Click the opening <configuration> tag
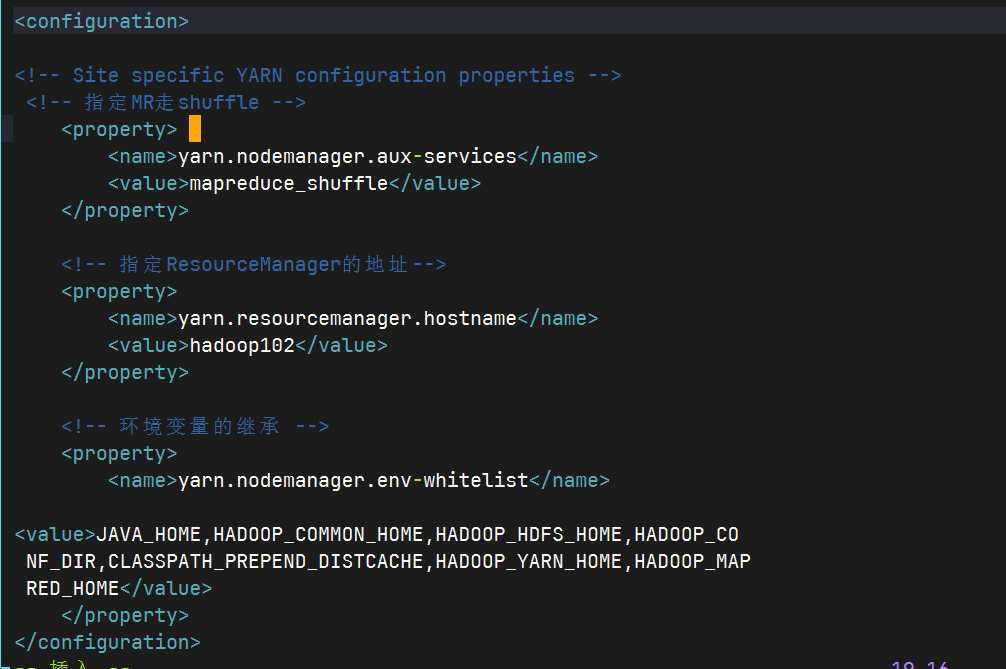This screenshot has width=1006, height=669. 100,20
